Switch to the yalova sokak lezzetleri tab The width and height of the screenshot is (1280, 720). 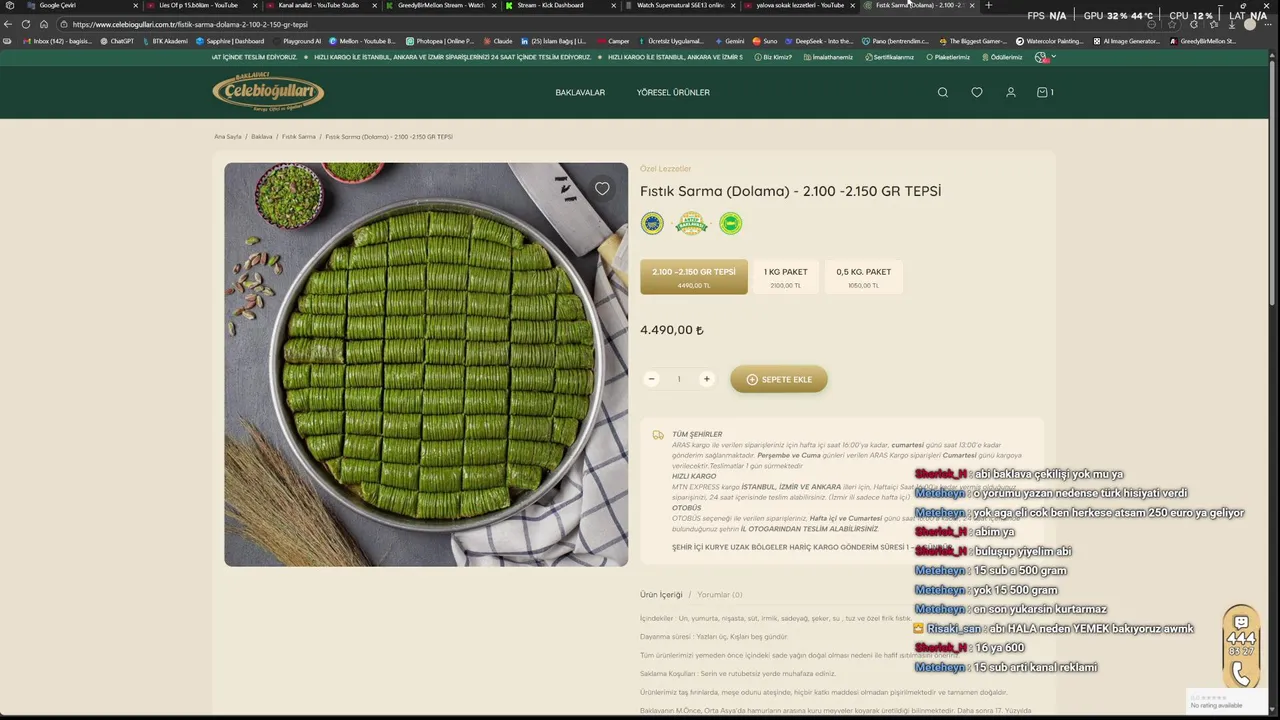coord(800,5)
